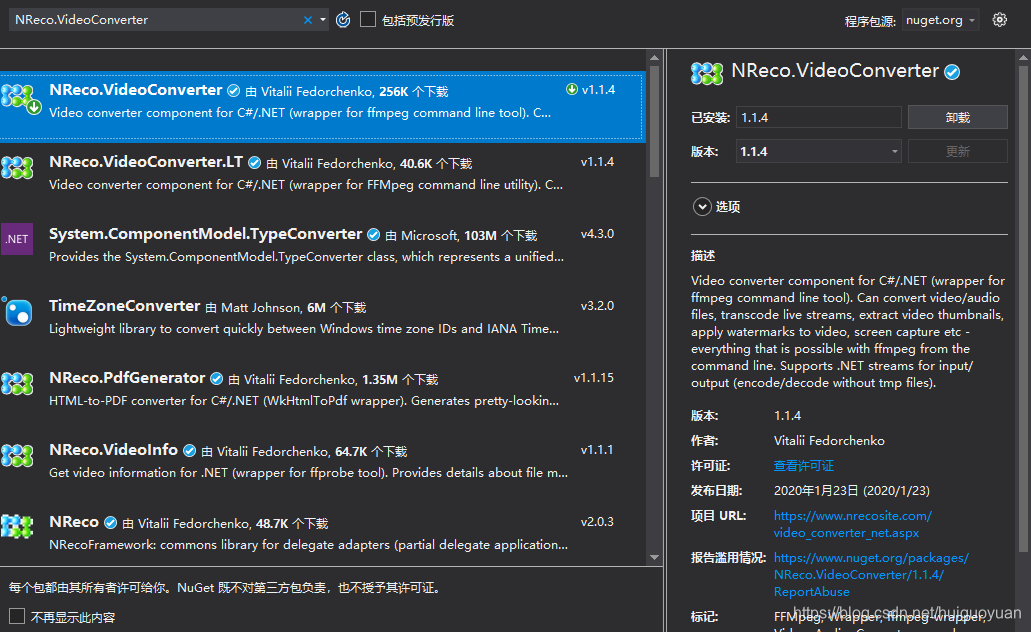Click author Vitalii Fedorchenko in details panel
1031x632 pixels.
[829, 441]
